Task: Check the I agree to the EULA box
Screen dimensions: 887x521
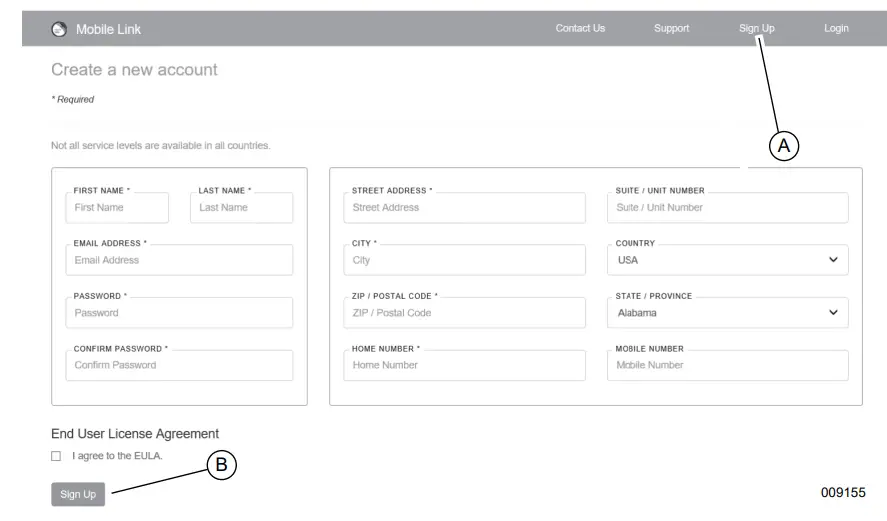Action: click(x=56, y=456)
